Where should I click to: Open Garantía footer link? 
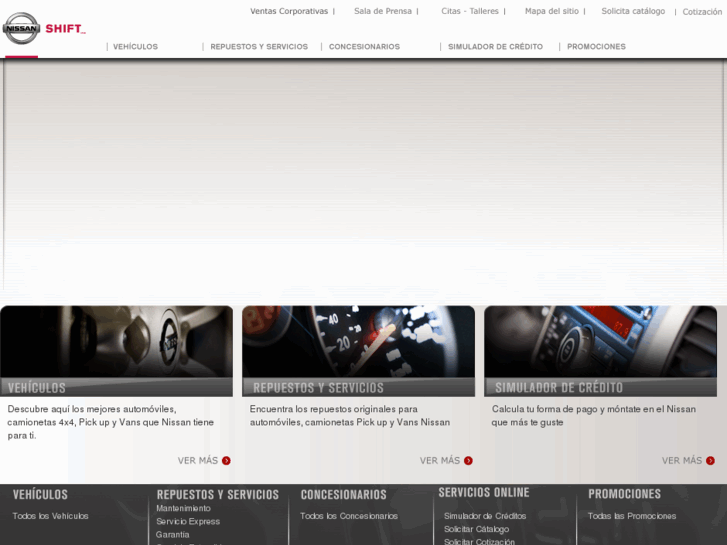(172, 534)
